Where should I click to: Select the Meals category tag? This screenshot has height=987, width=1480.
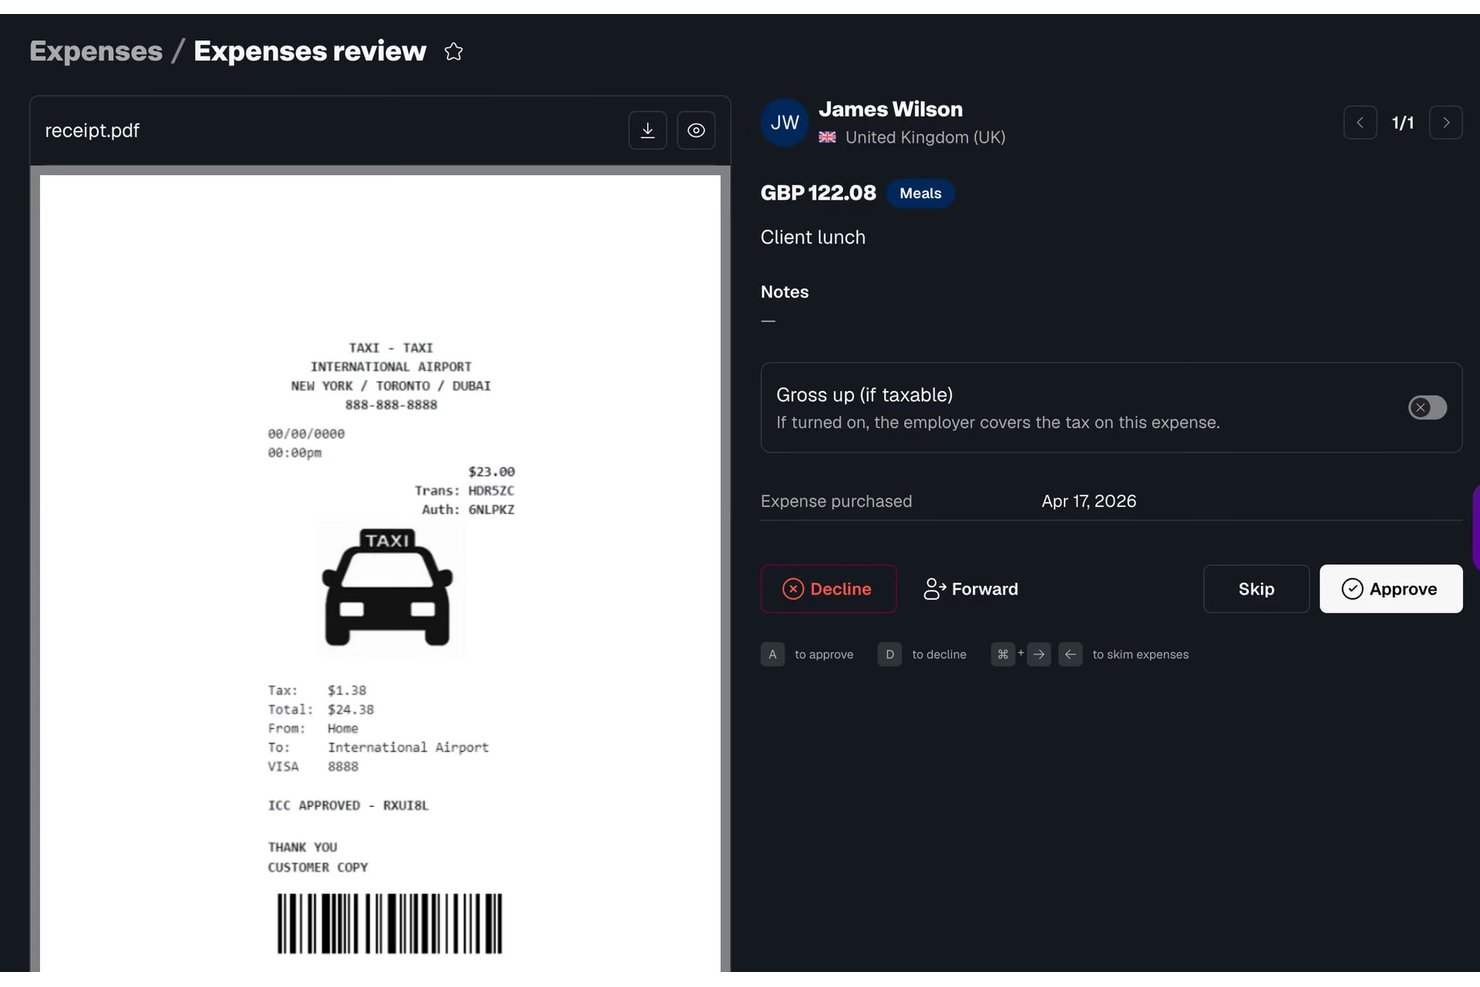(920, 193)
